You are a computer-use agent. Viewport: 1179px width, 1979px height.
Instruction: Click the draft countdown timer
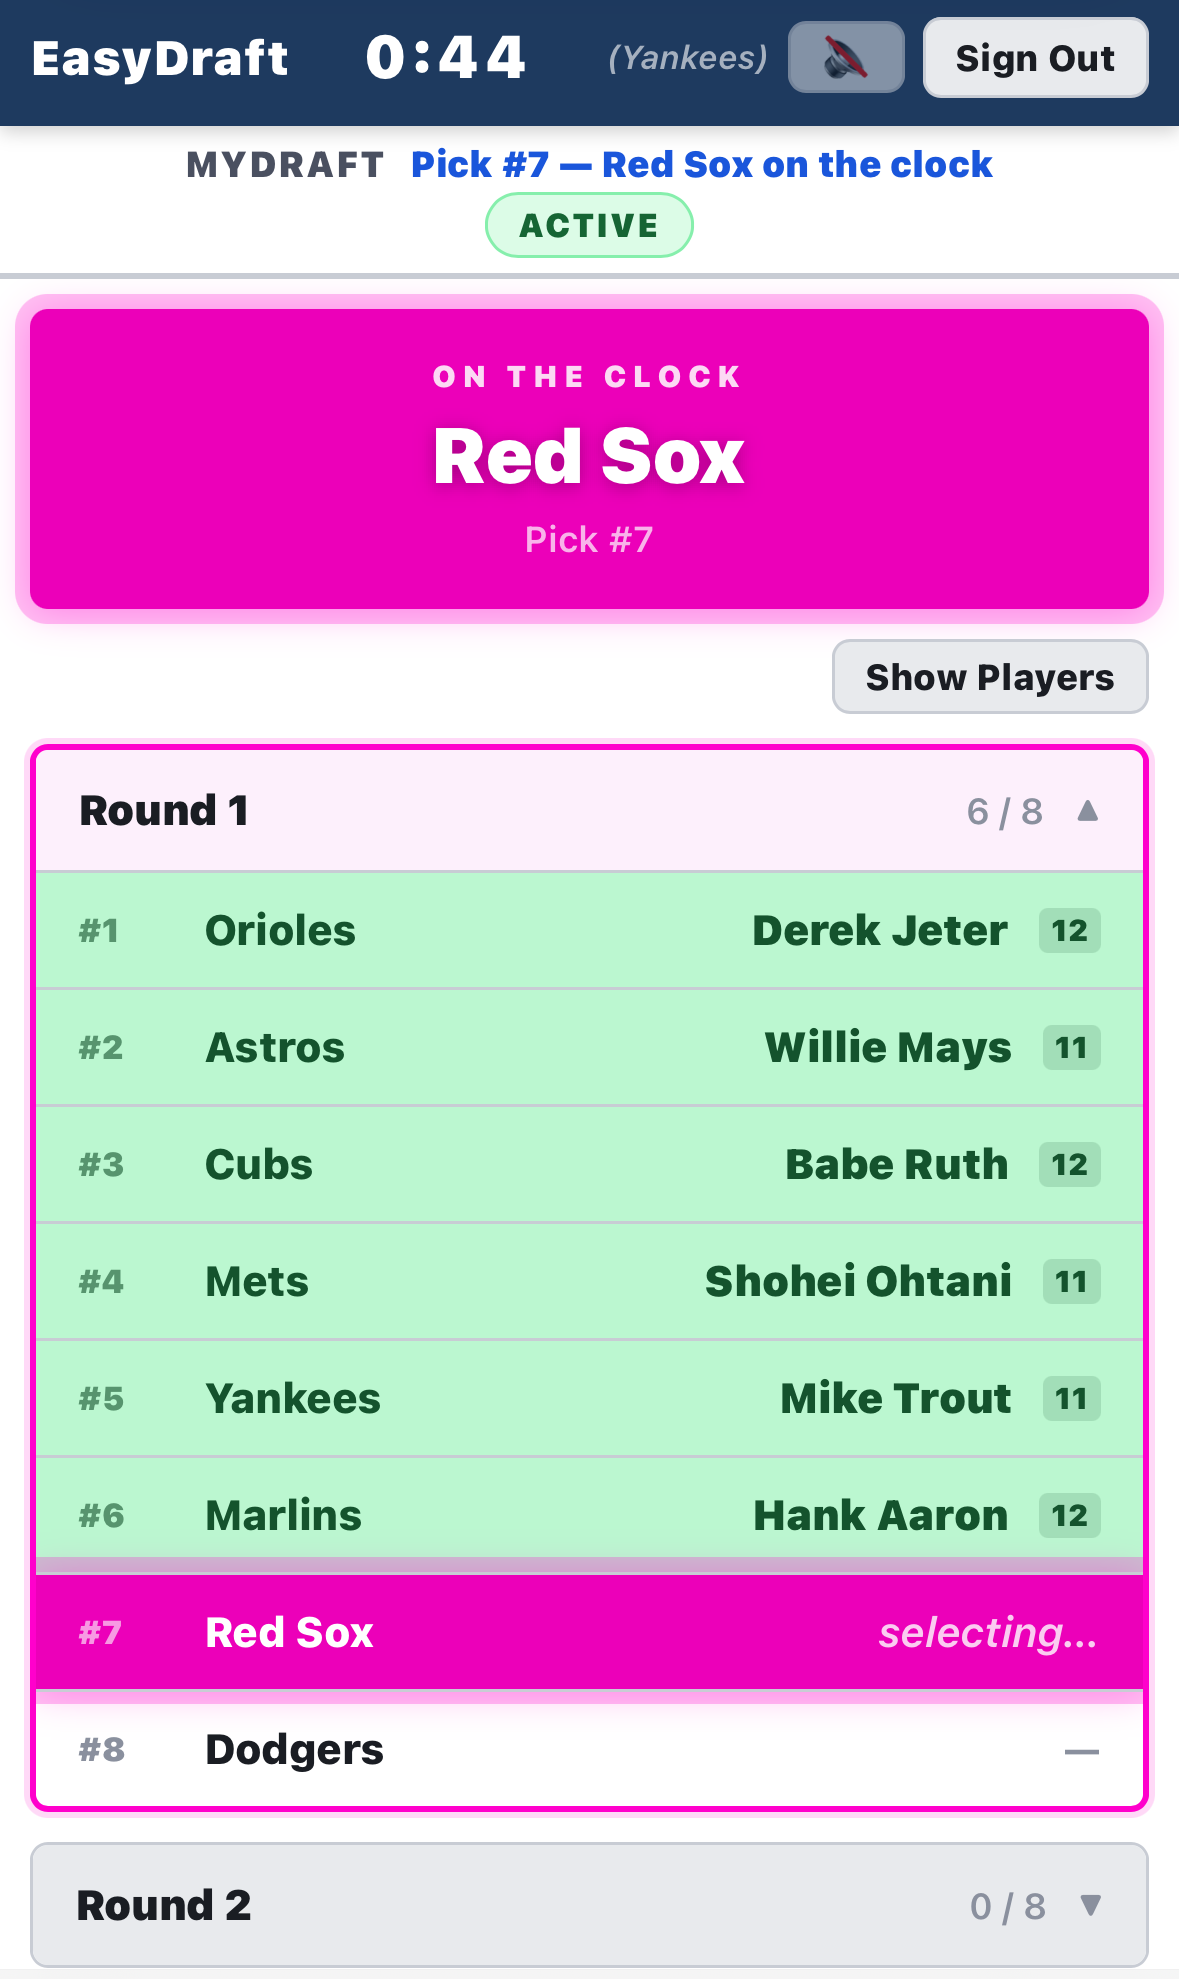coord(443,57)
